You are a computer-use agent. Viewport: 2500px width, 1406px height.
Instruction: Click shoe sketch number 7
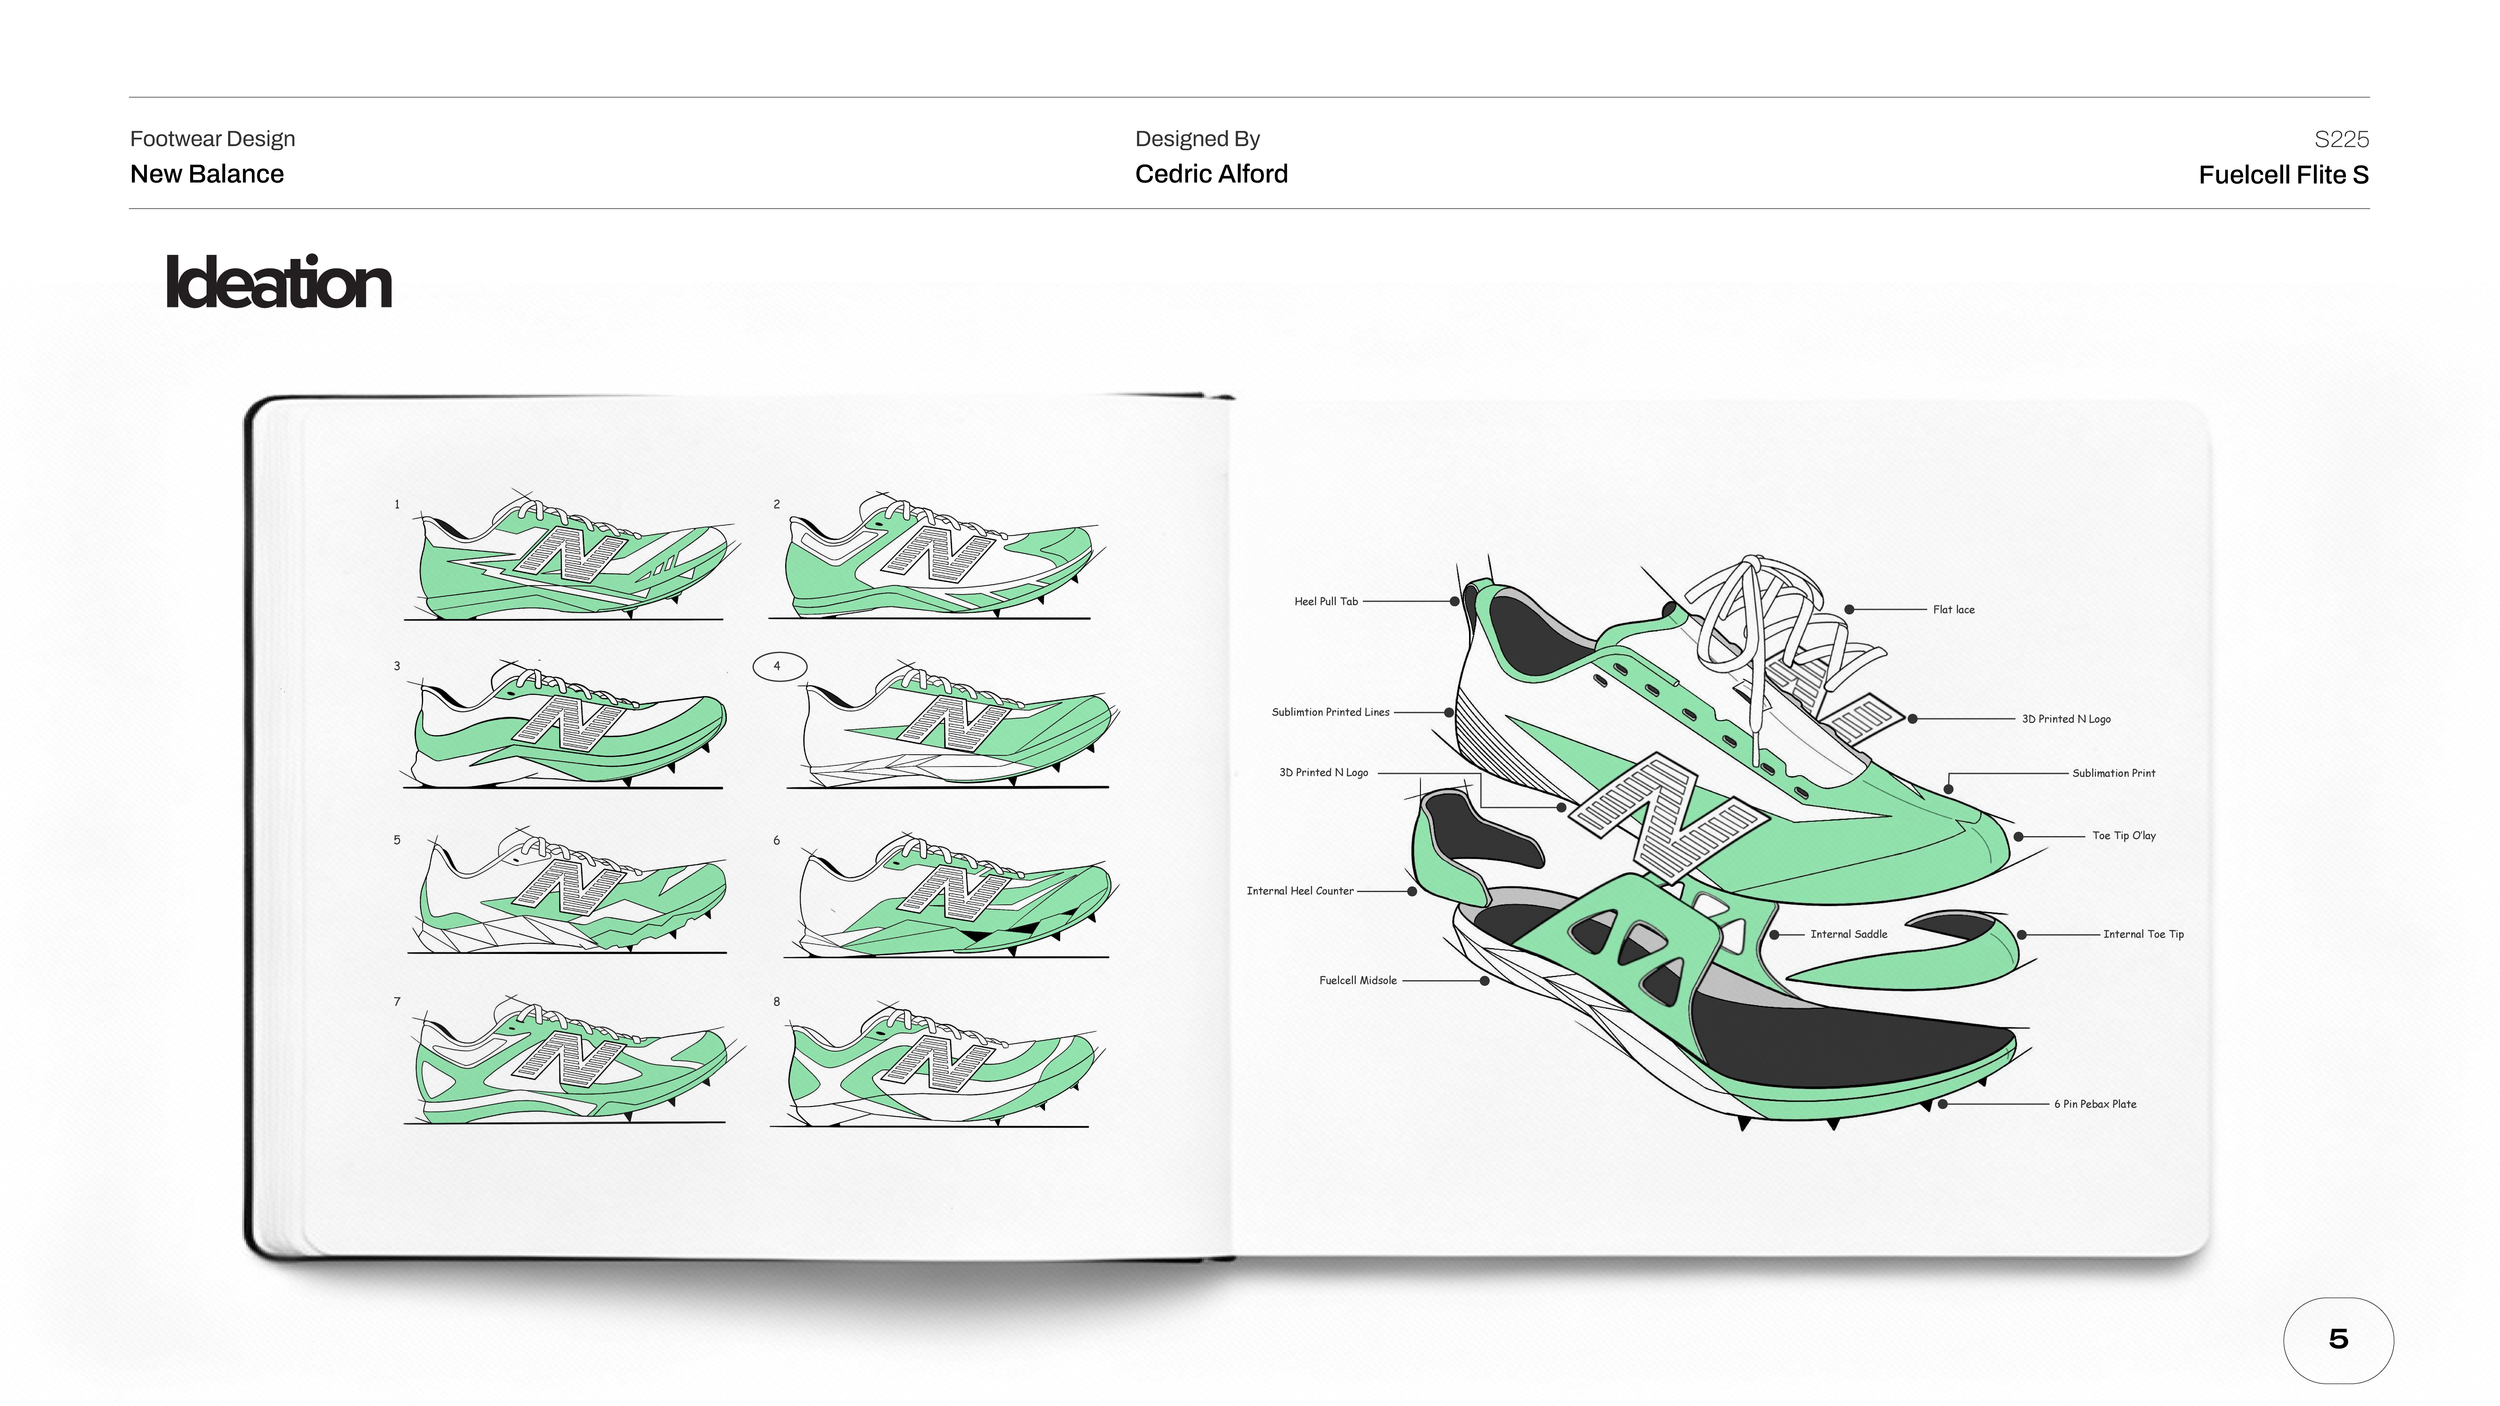[572, 1062]
